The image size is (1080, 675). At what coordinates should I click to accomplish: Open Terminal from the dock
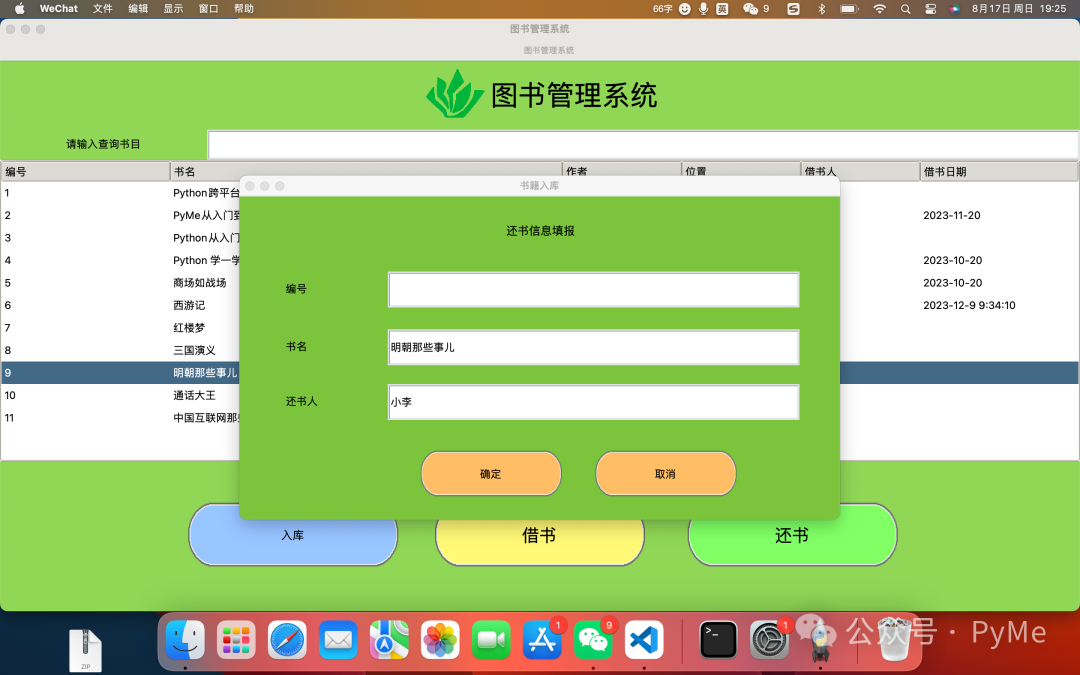[718, 640]
